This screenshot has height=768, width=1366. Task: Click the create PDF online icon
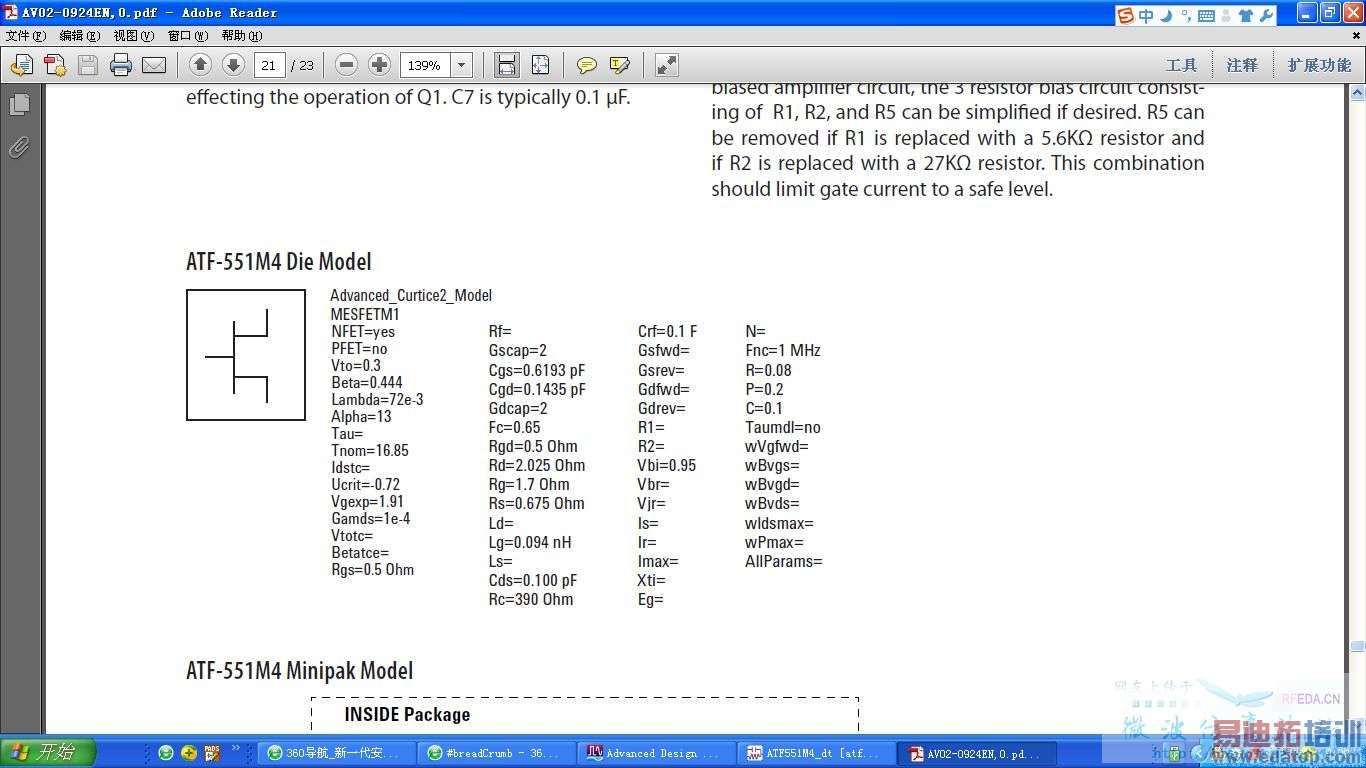pos(54,65)
